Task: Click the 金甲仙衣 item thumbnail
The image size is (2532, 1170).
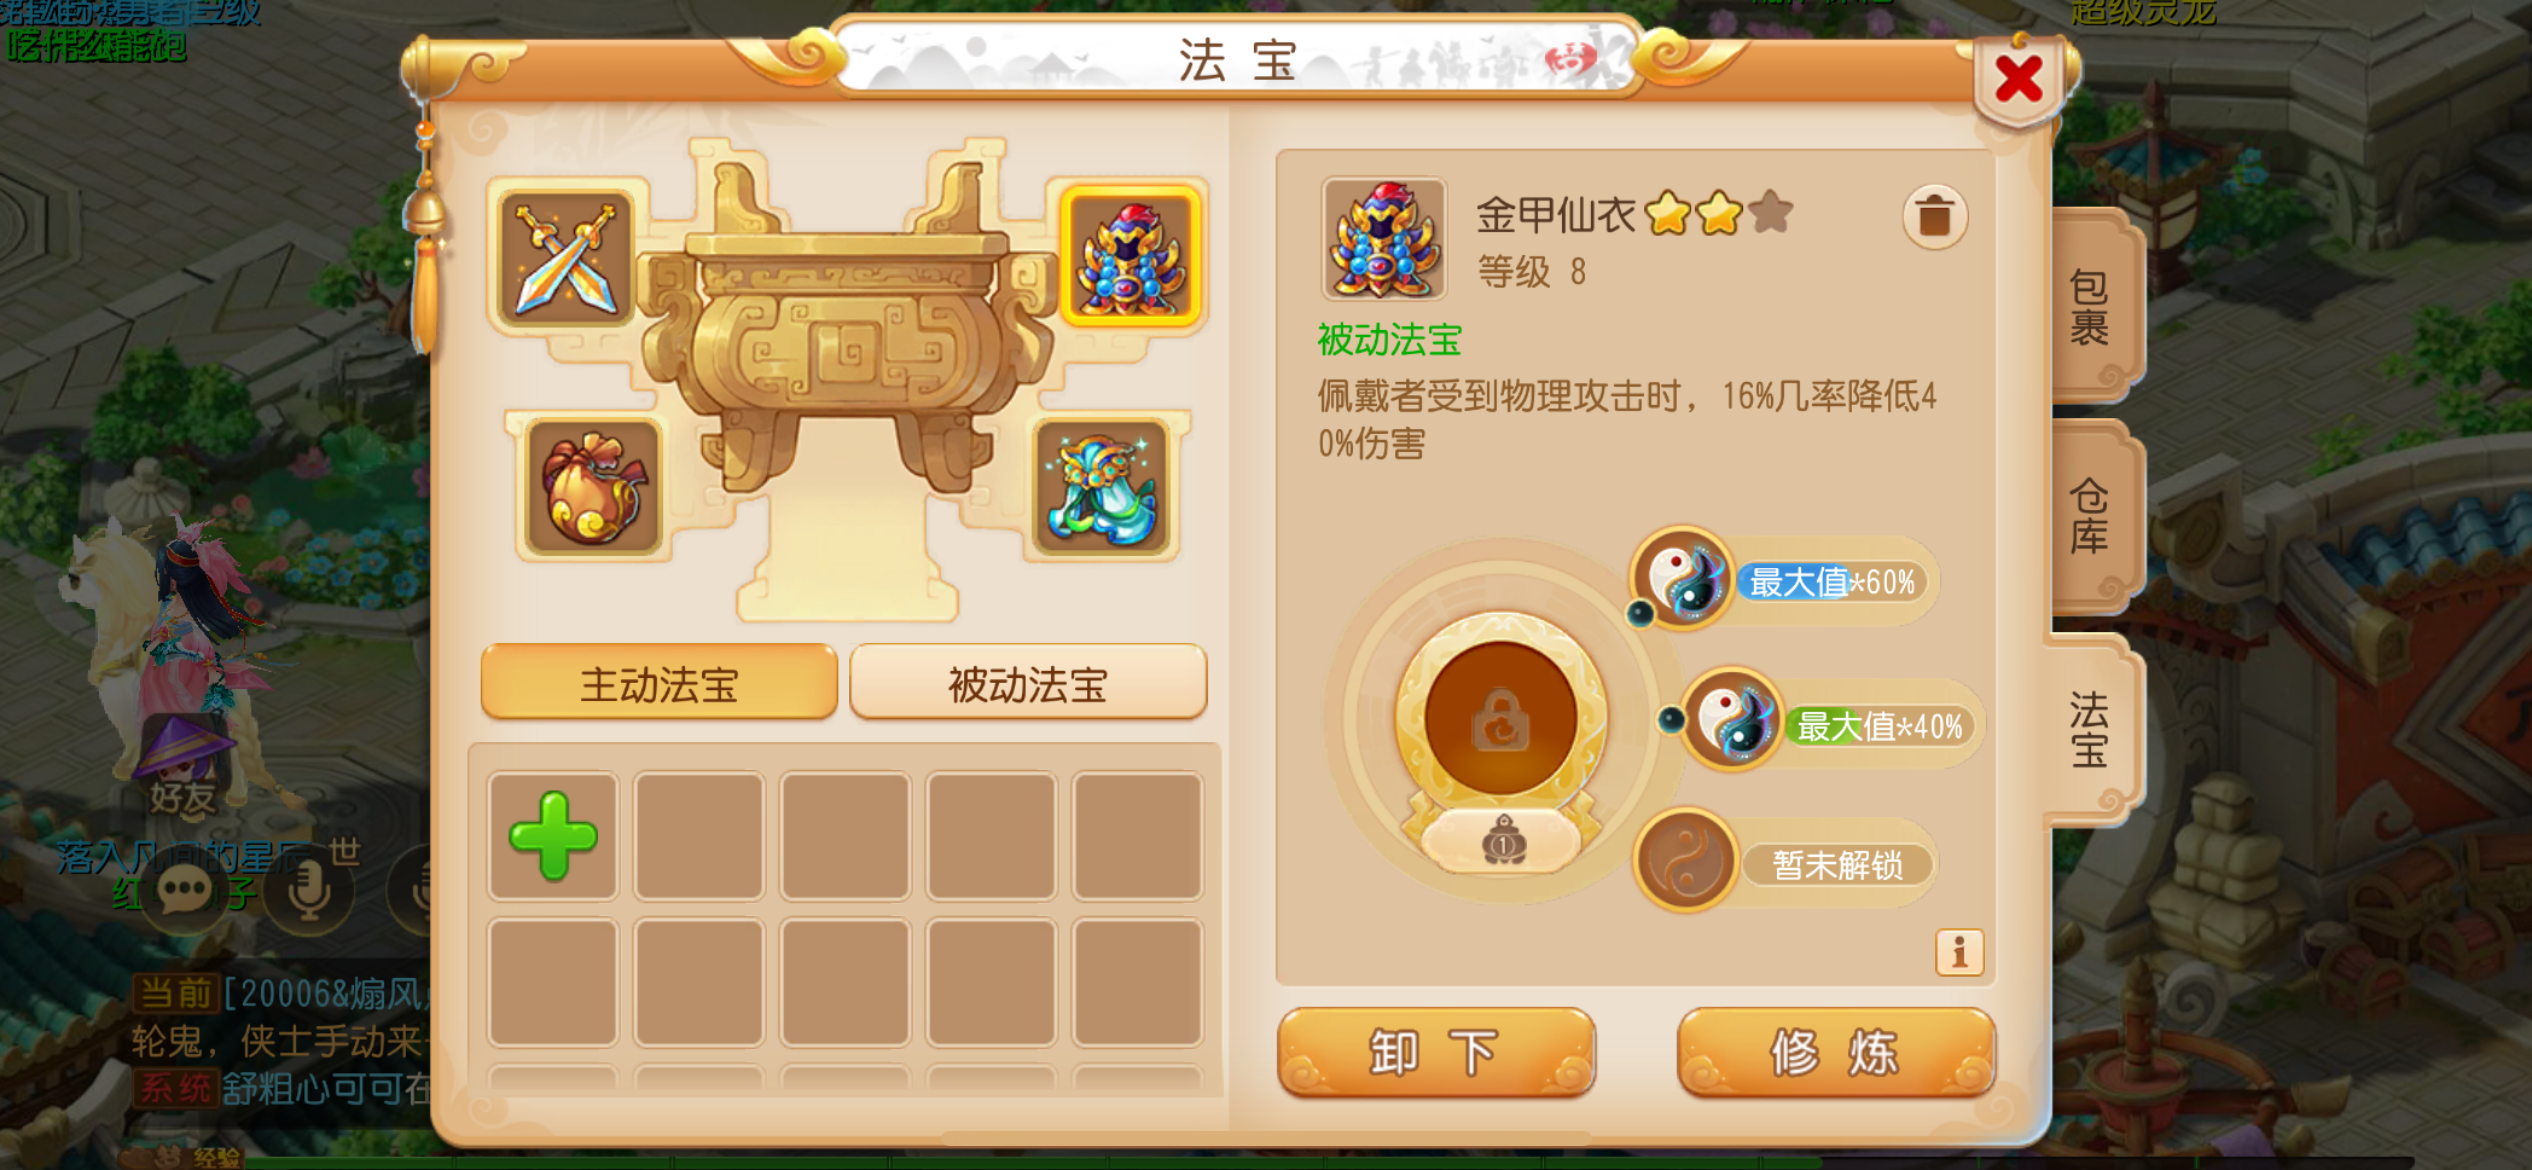Action: (1384, 239)
